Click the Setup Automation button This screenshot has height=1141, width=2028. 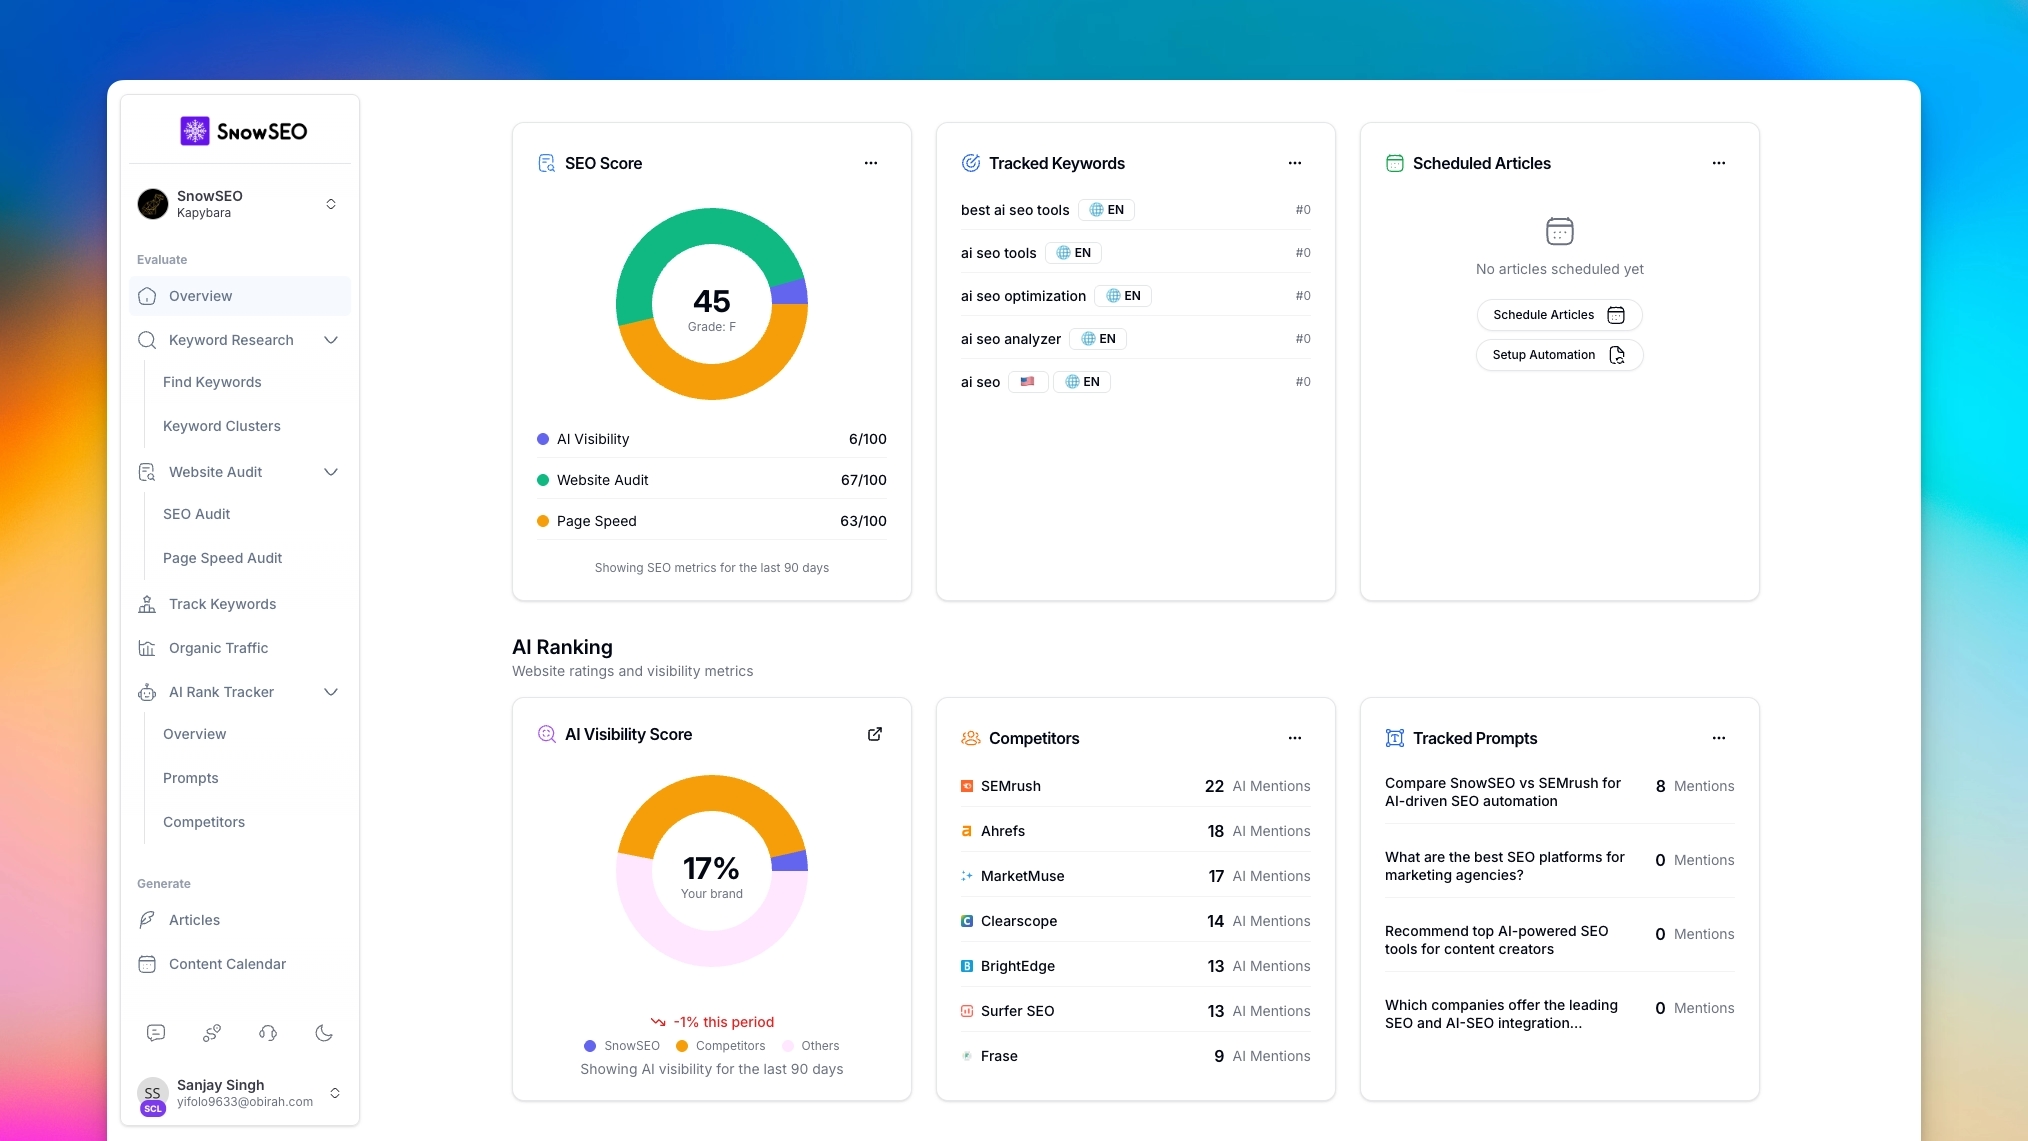(x=1558, y=354)
